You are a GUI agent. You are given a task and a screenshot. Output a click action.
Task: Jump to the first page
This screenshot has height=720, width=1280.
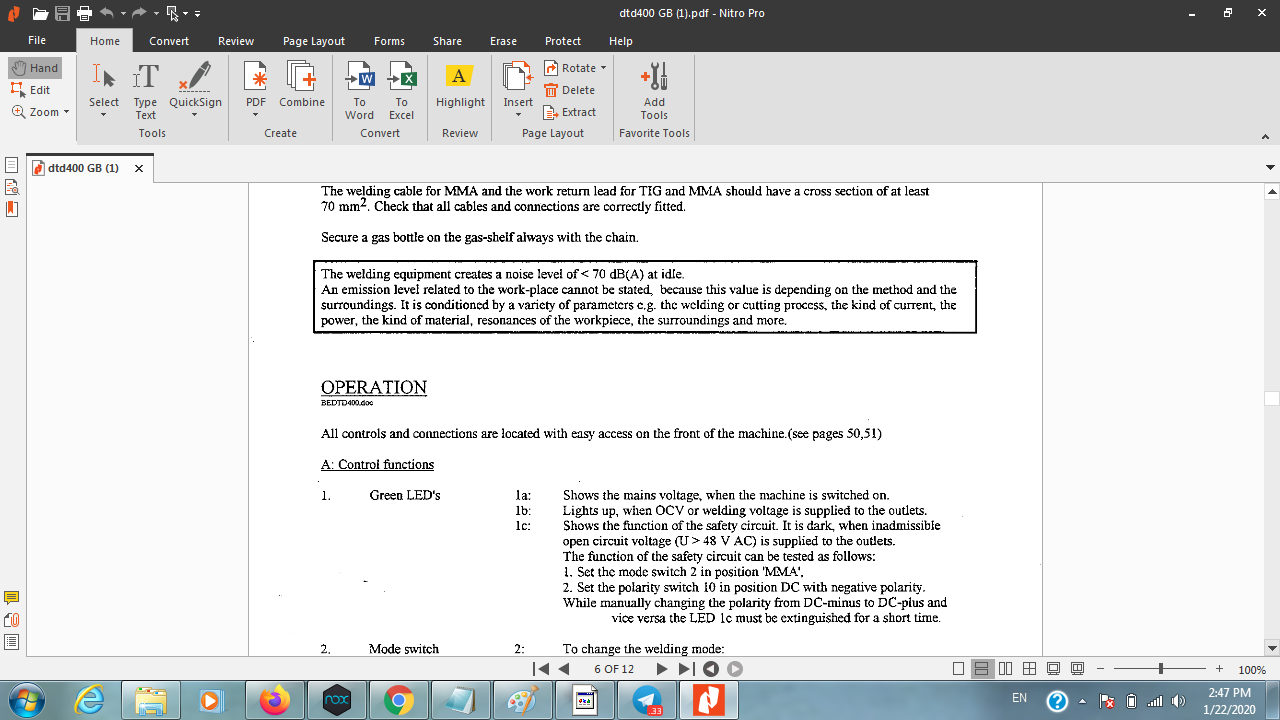click(x=541, y=669)
